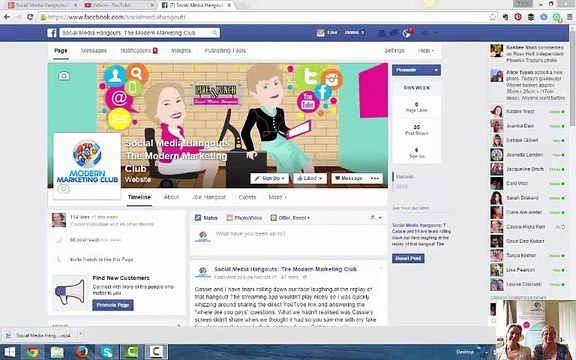Screen dimensions: 576x360
Task: Open Skype from the taskbar
Action: (107, 352)
